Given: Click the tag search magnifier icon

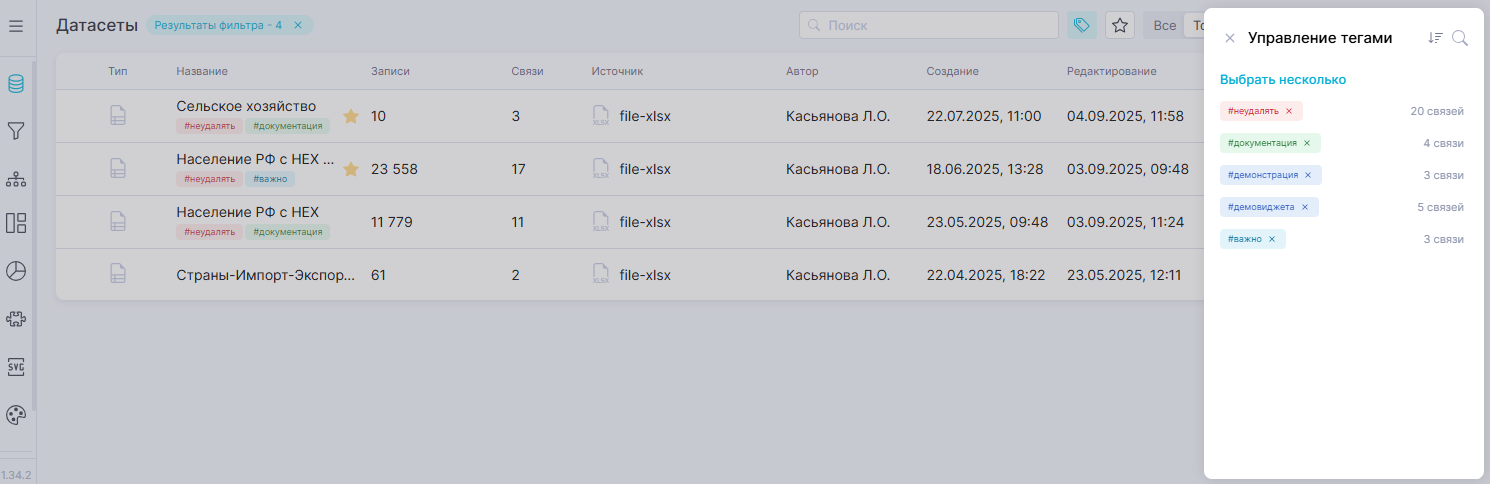Looking at the screenshot, I should point(1460,38).
